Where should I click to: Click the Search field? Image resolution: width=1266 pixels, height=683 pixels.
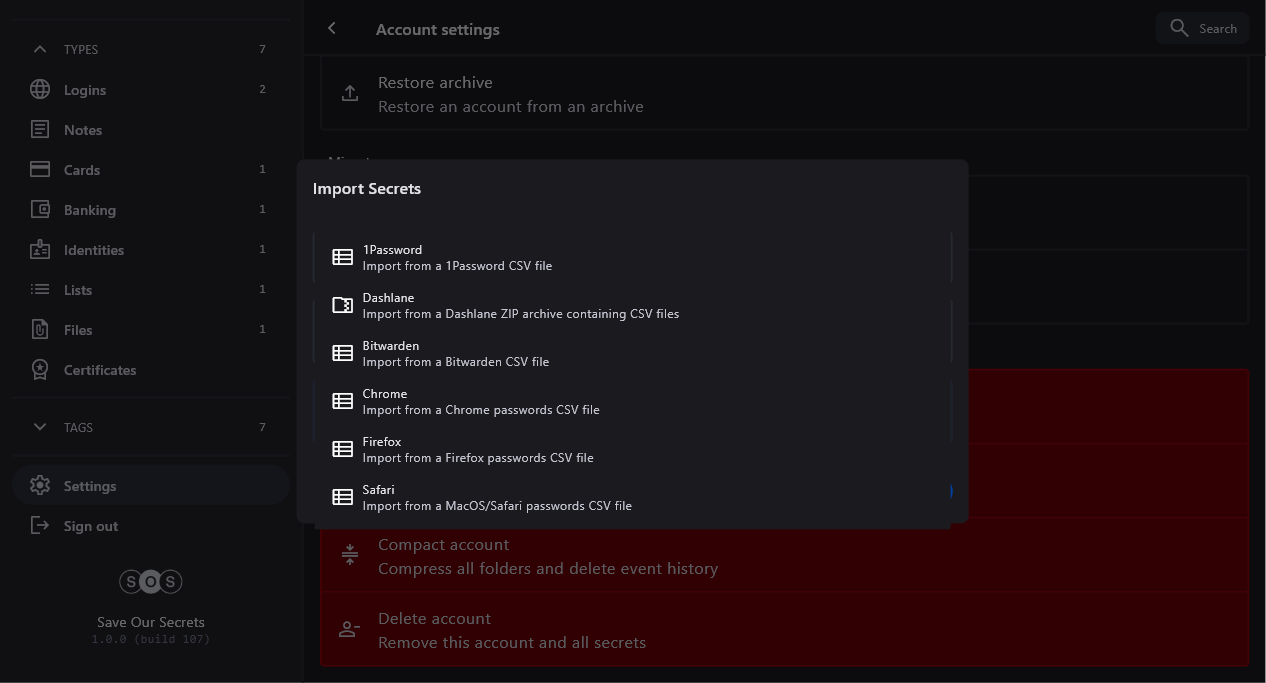(x=1202, y=29)
